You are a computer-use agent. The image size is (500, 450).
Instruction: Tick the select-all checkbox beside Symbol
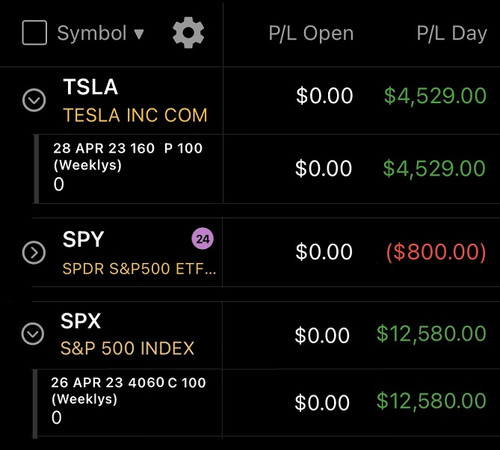[34, 33]
